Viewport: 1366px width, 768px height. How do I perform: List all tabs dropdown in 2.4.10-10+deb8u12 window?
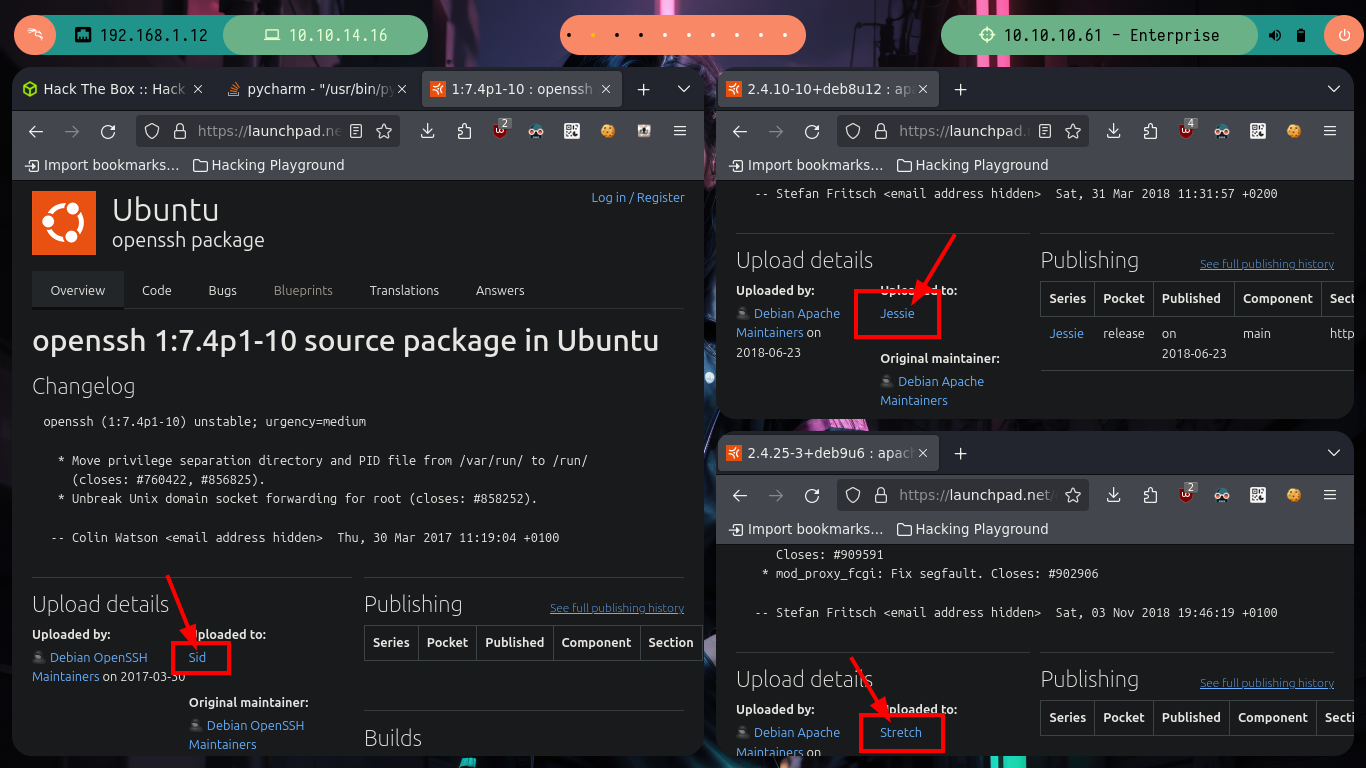tap(1334, 89)
